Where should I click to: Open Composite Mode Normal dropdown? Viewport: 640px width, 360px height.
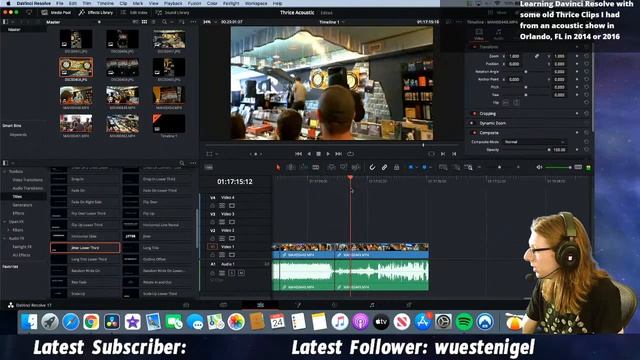534,142
